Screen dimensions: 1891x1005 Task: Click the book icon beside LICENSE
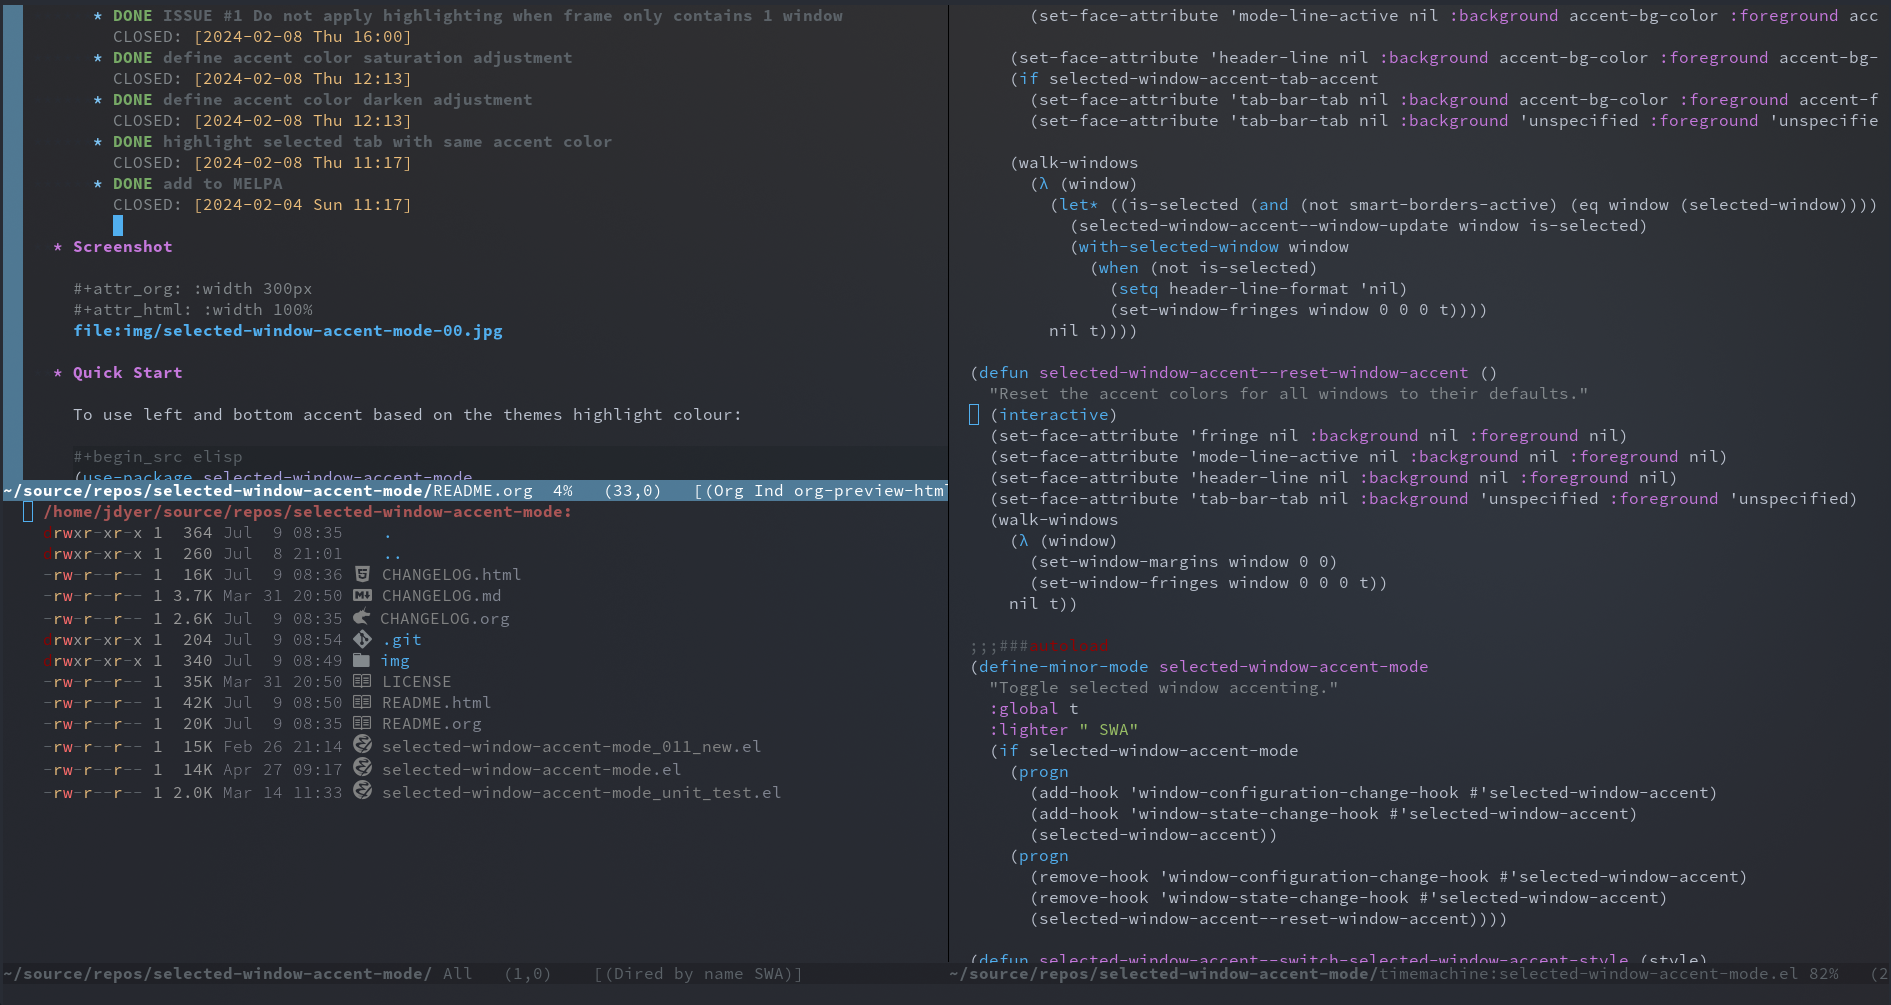click(362, 681)
